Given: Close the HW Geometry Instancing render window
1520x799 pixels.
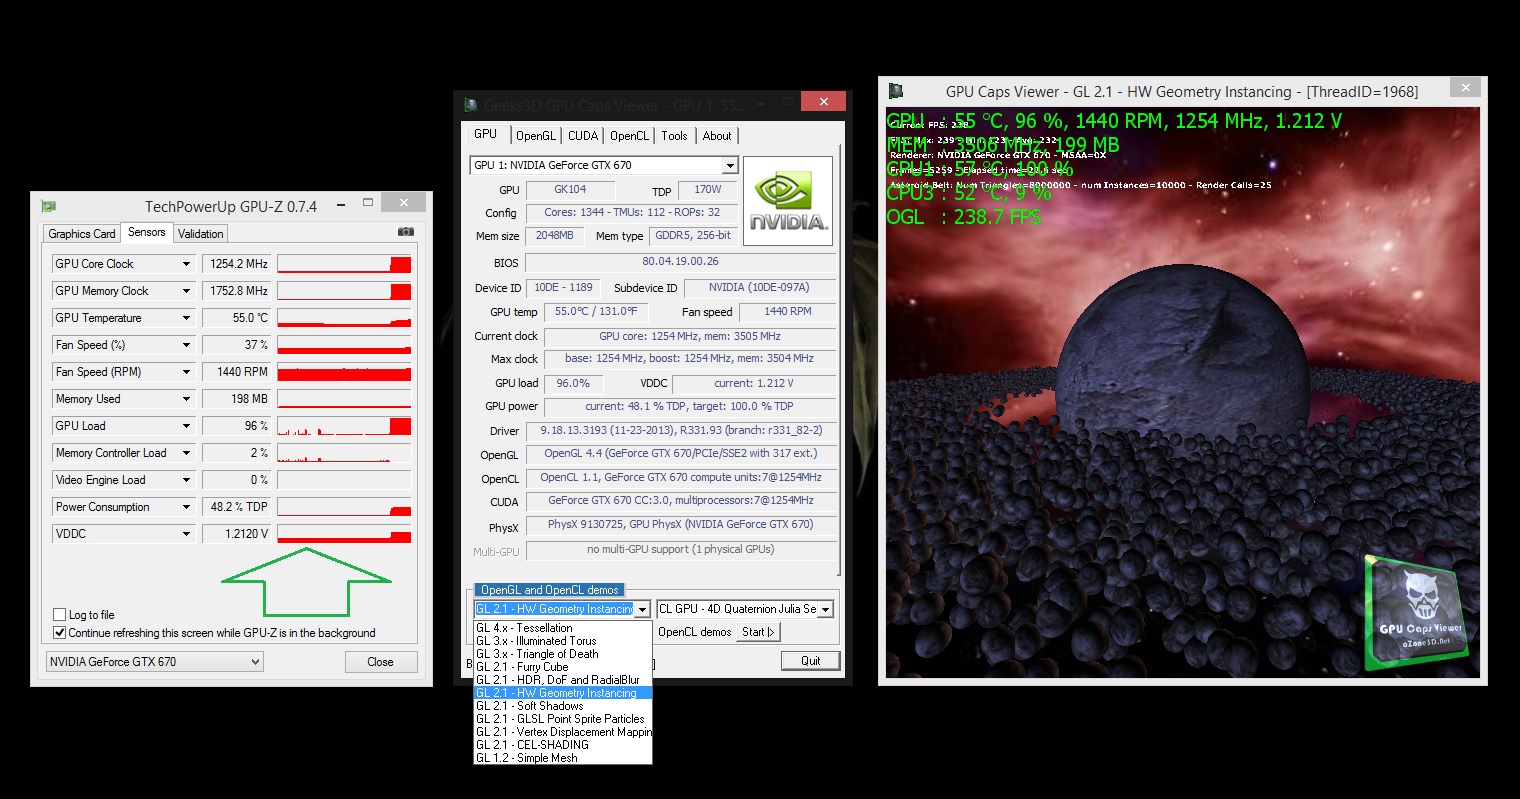Looking at the screenshot, I should (1466, 88).
